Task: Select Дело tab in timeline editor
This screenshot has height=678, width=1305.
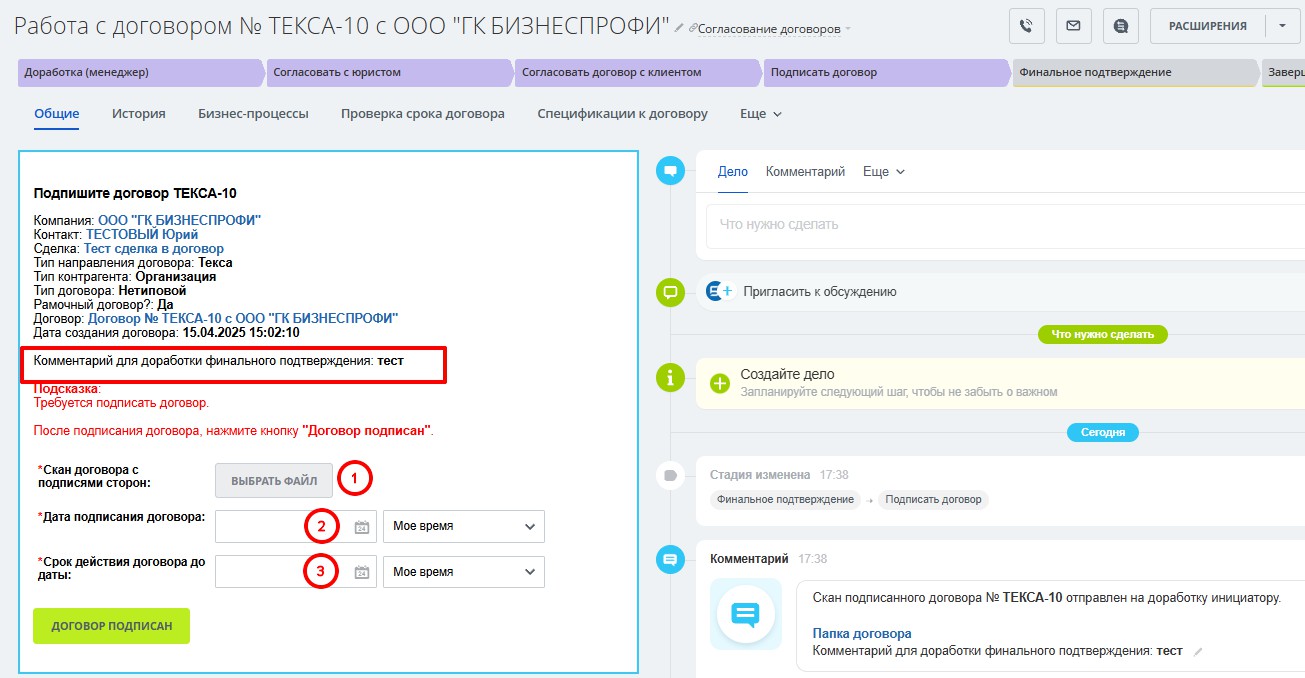Action: click(x=733, y=172)
